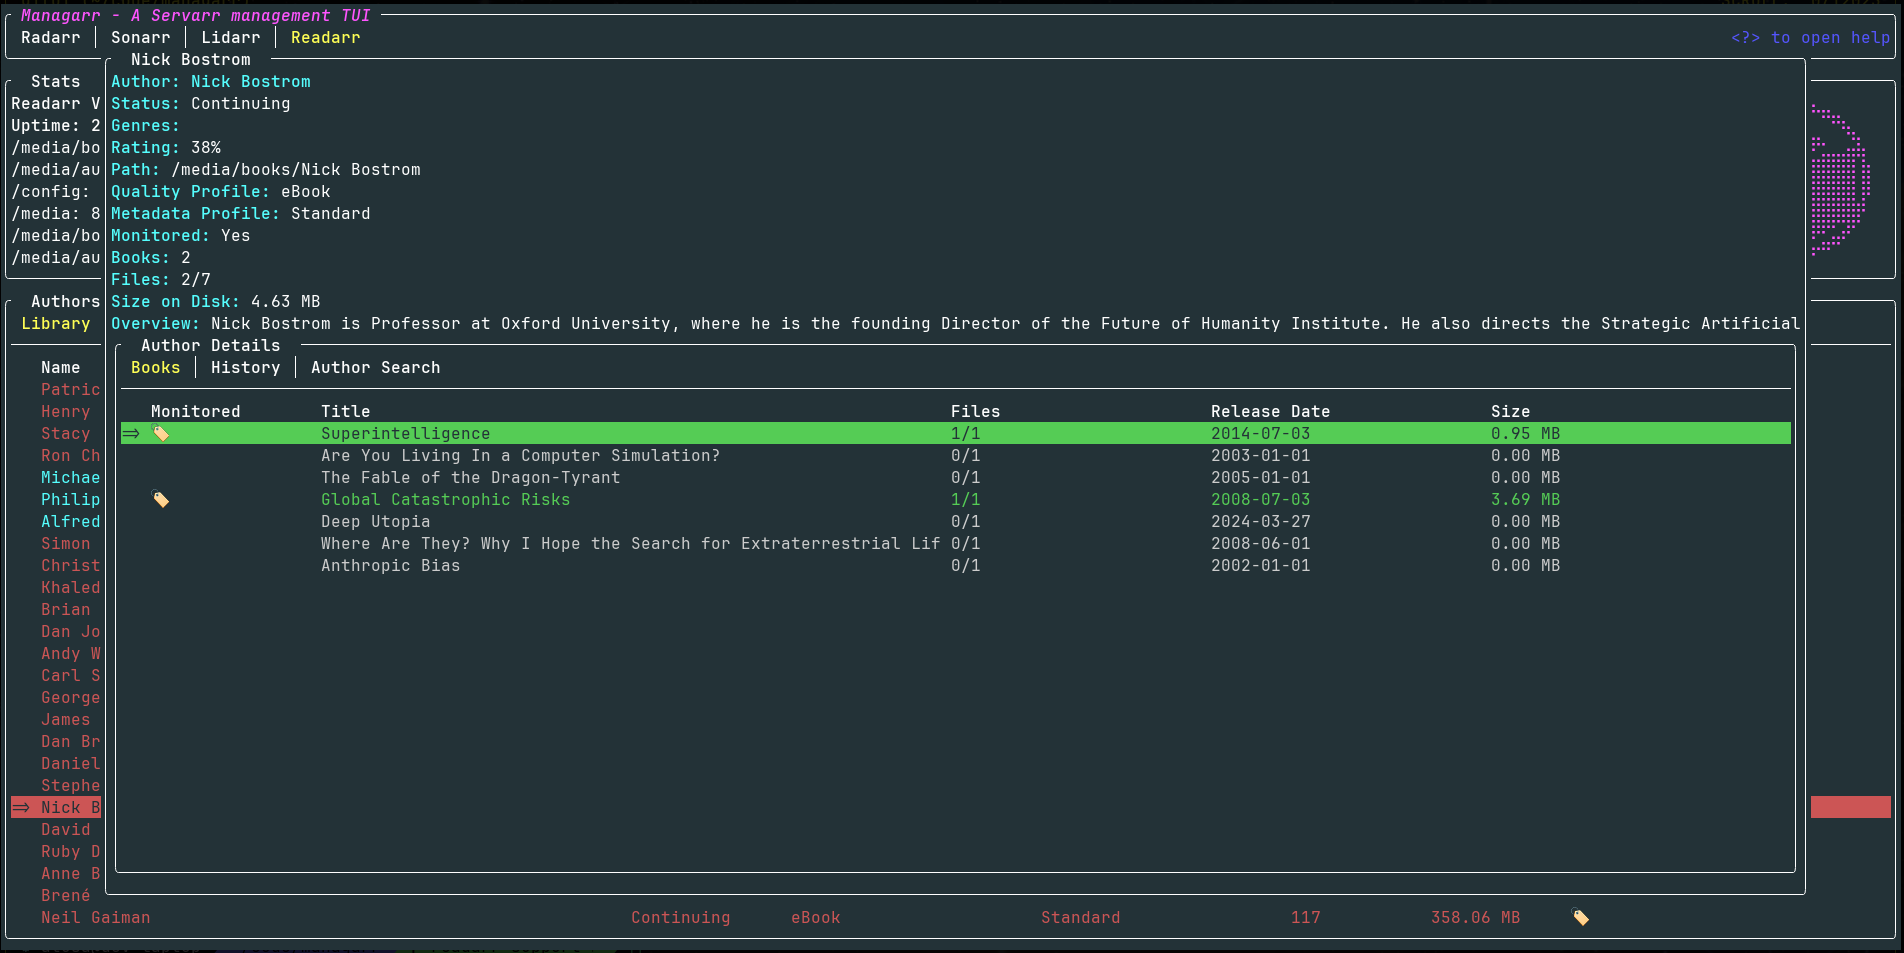Select author Philip in the sidebar list
The height and width of the screenshot is (953, 1904).
coord(70,499)
